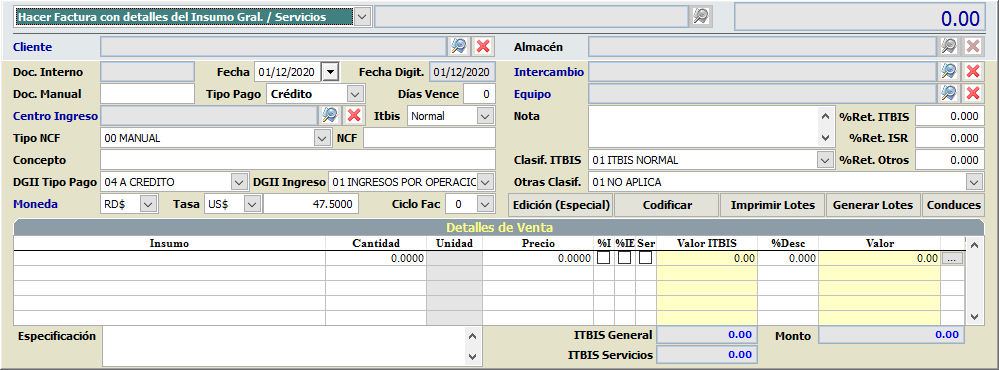Screen dimensions: 999x370
Task: Click the Moneda label link
Action: point(35,204)
